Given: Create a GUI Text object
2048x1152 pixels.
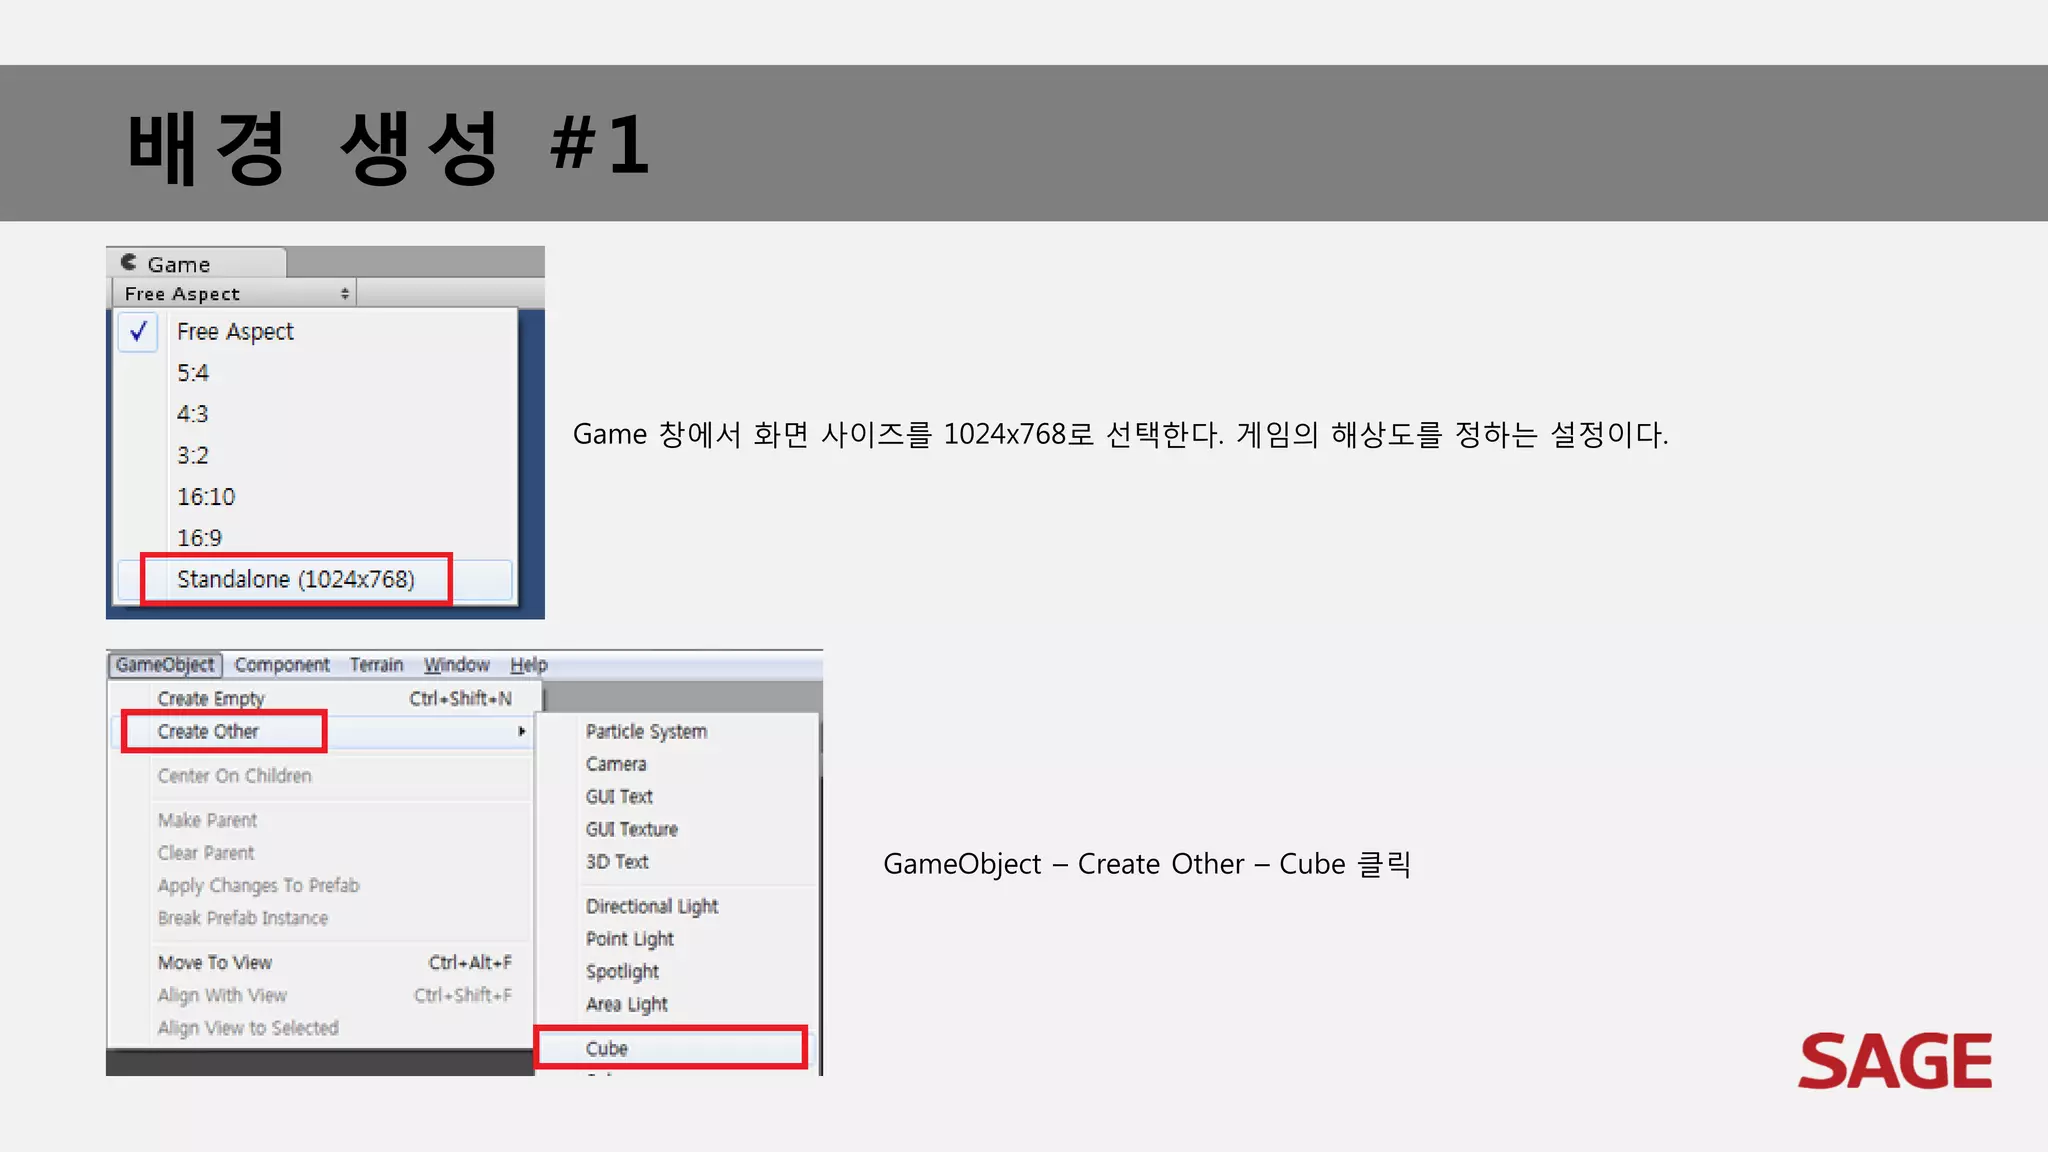Looking at the screenshot, I should point(619,797).
